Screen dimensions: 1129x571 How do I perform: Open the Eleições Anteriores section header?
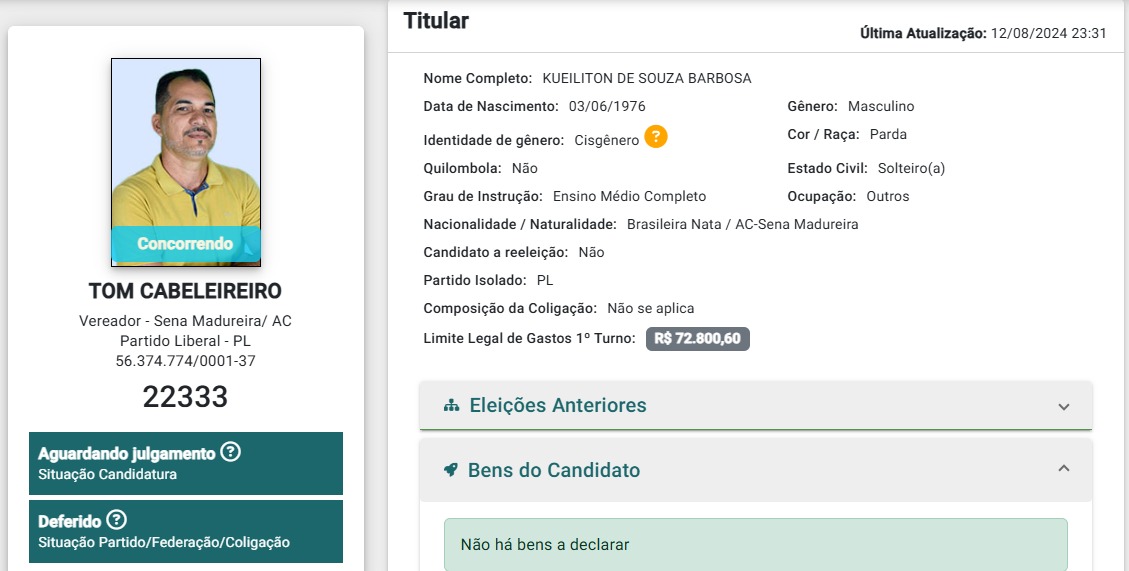click(x=756, y=405)
